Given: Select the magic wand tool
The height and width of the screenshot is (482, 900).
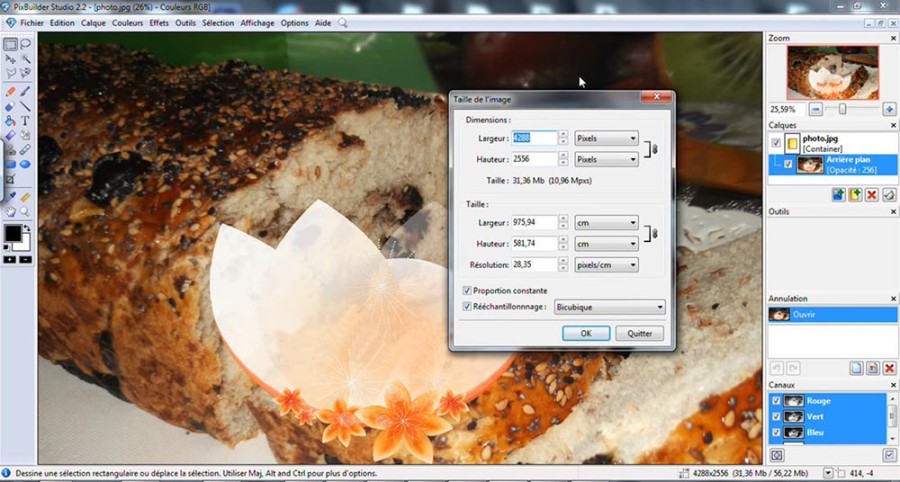Looking at the screenshot, I should tap(25, 59).
